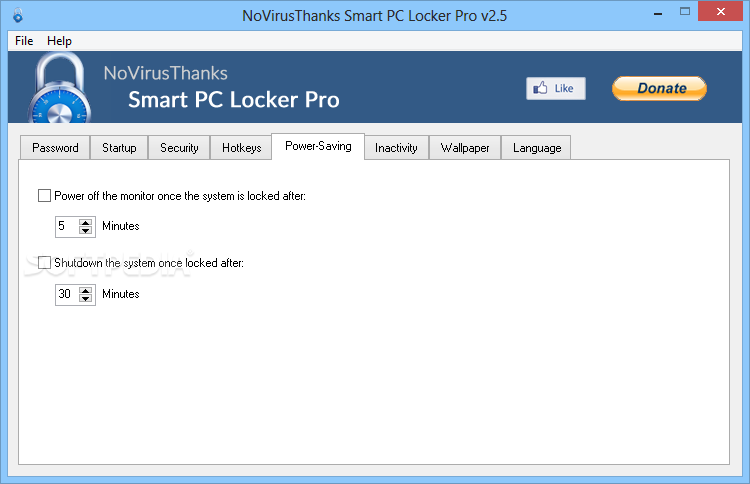The image size is (750, 484).
Task: Maximize the Smart PC Locker window
Action: [x=685, y=11]
